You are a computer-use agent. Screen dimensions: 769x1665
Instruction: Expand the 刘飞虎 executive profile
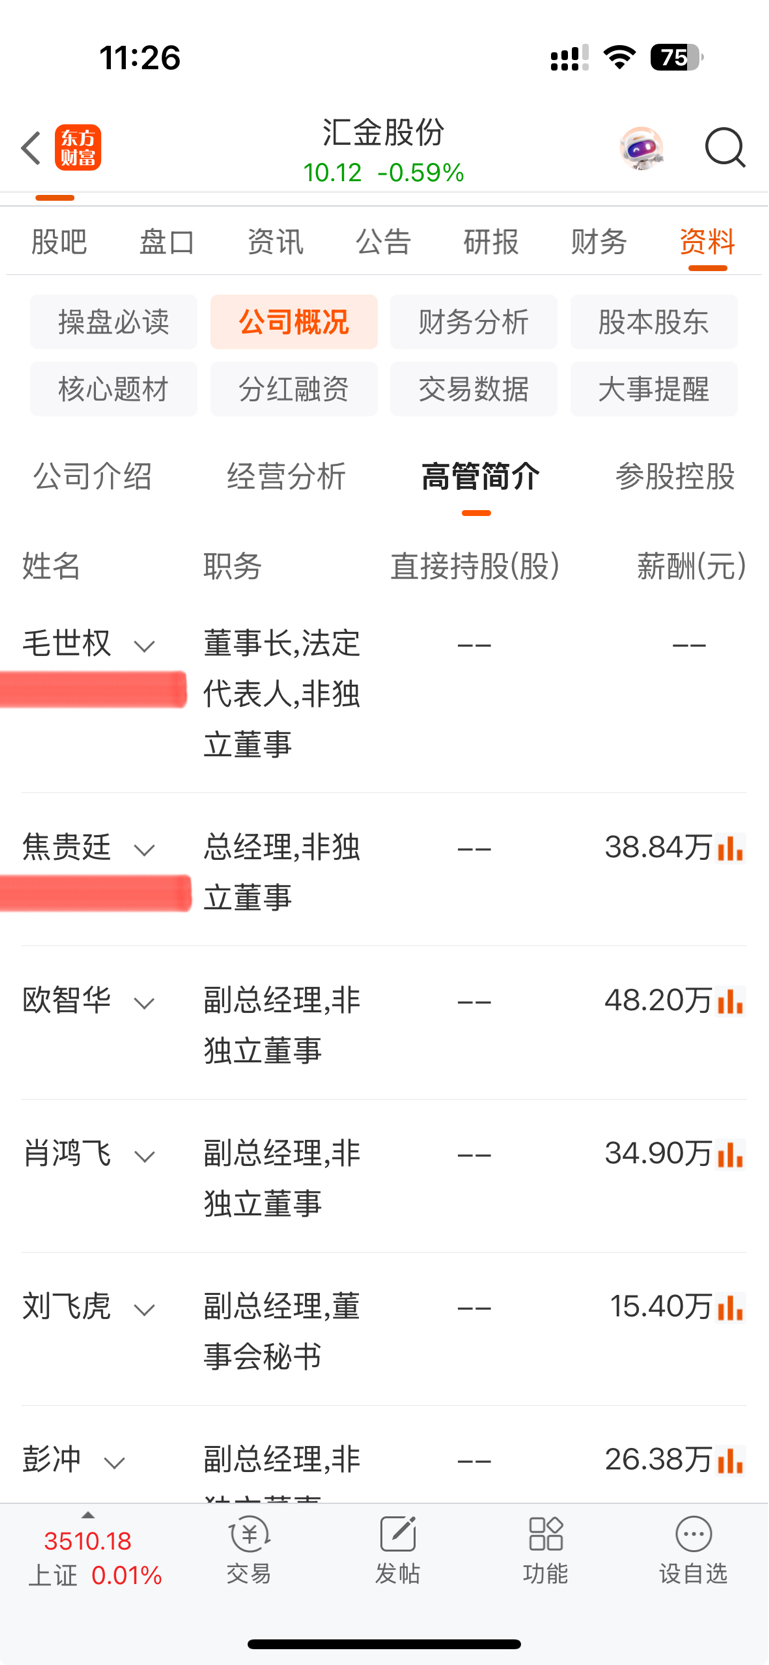(144, 1310)
